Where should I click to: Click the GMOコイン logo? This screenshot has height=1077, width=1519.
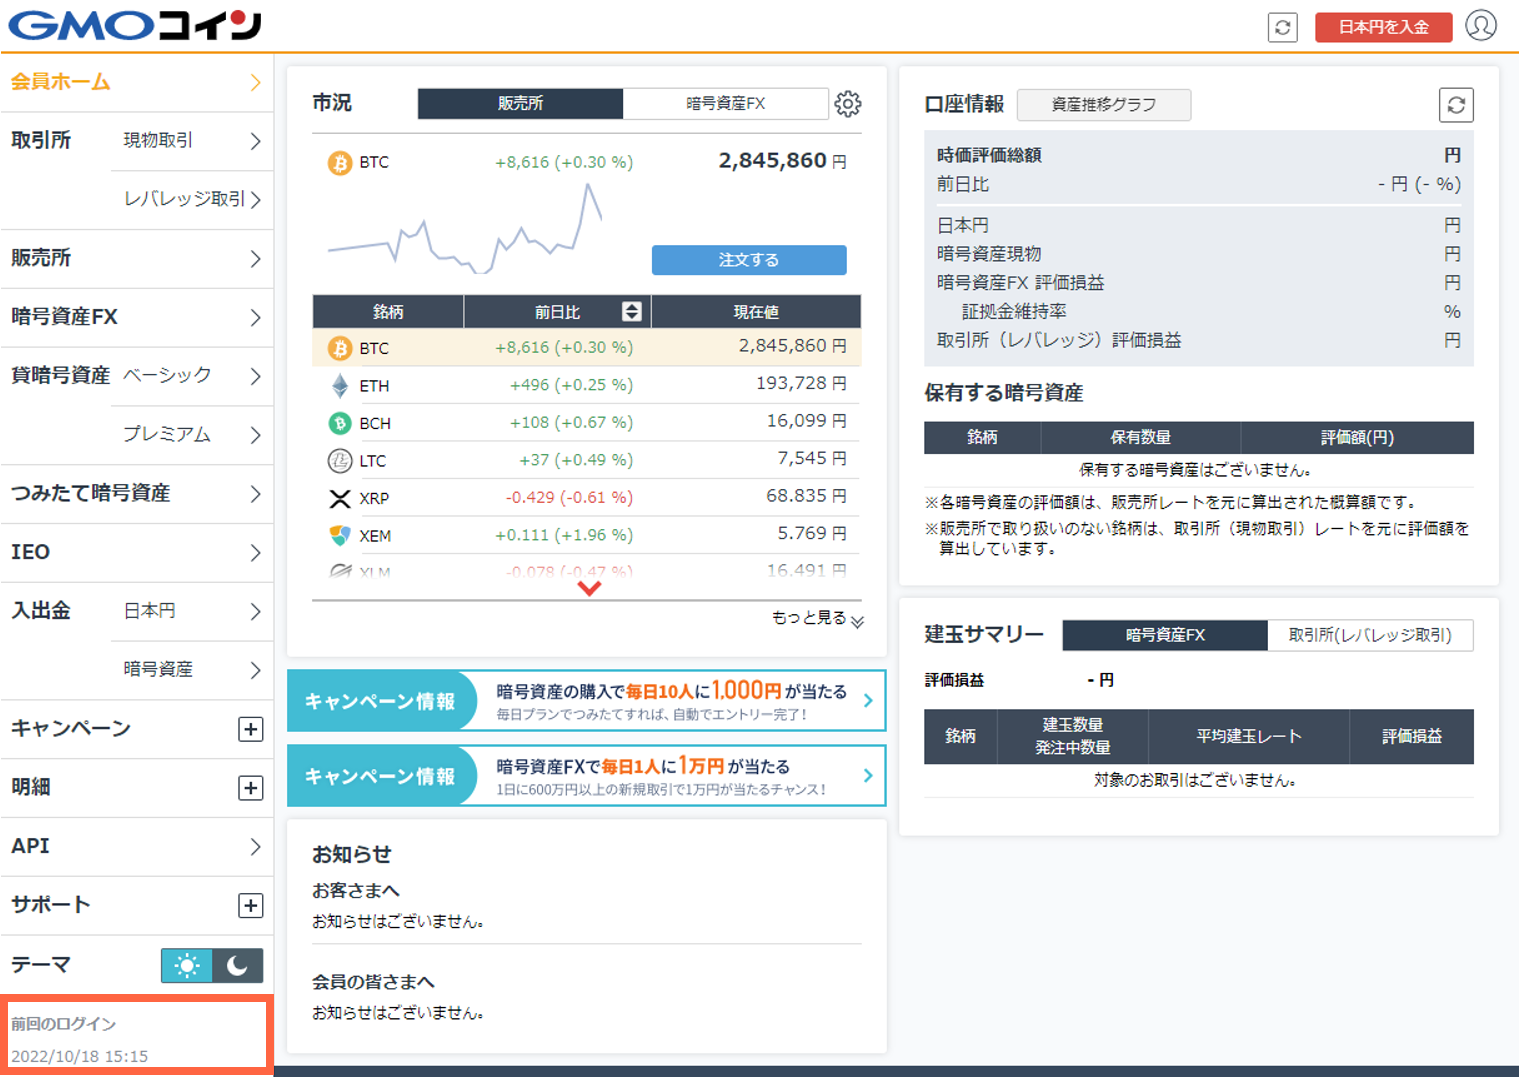pyautogui.click(x=136, y=25)
